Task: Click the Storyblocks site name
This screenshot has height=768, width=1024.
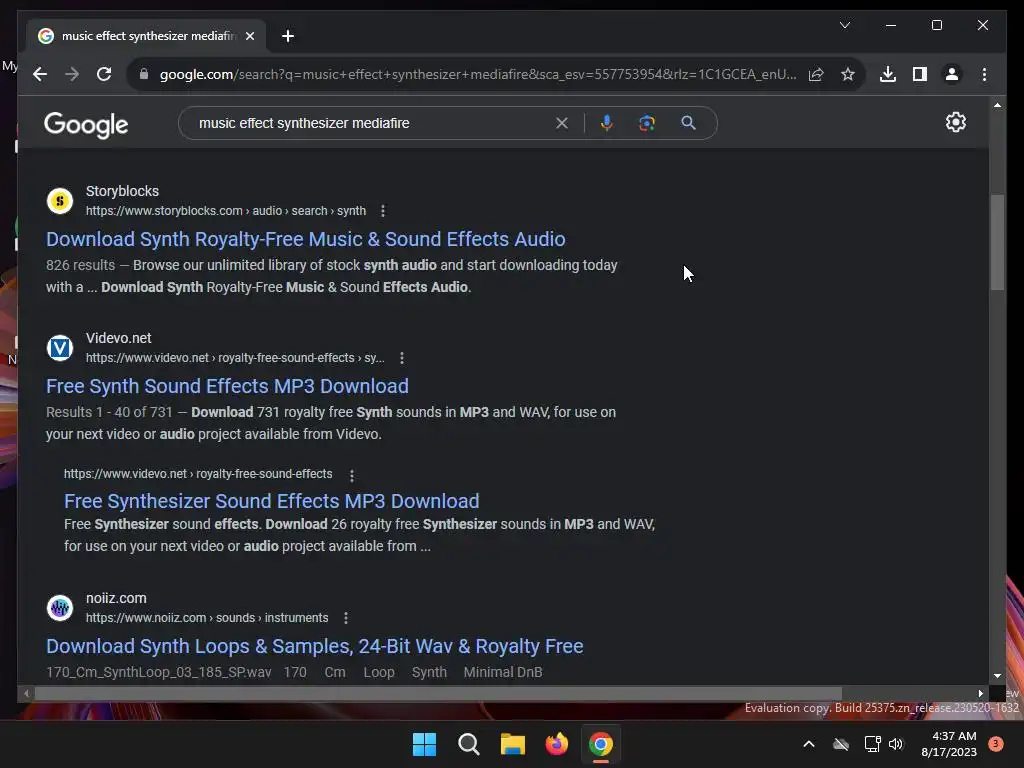Action: pos(122,191)
